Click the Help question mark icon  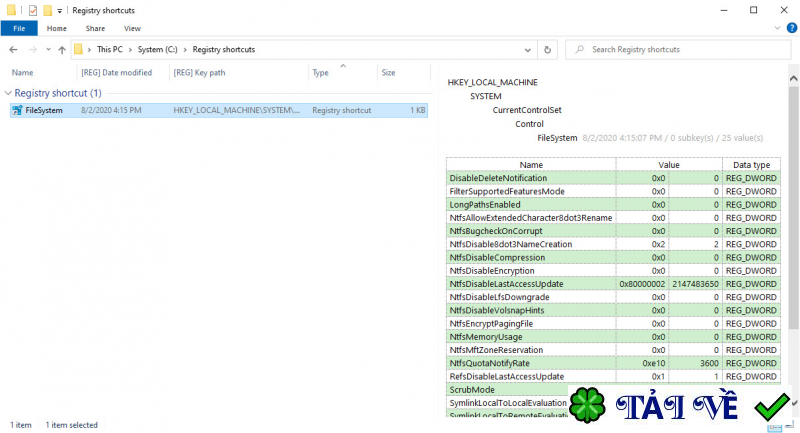[789, 29]
